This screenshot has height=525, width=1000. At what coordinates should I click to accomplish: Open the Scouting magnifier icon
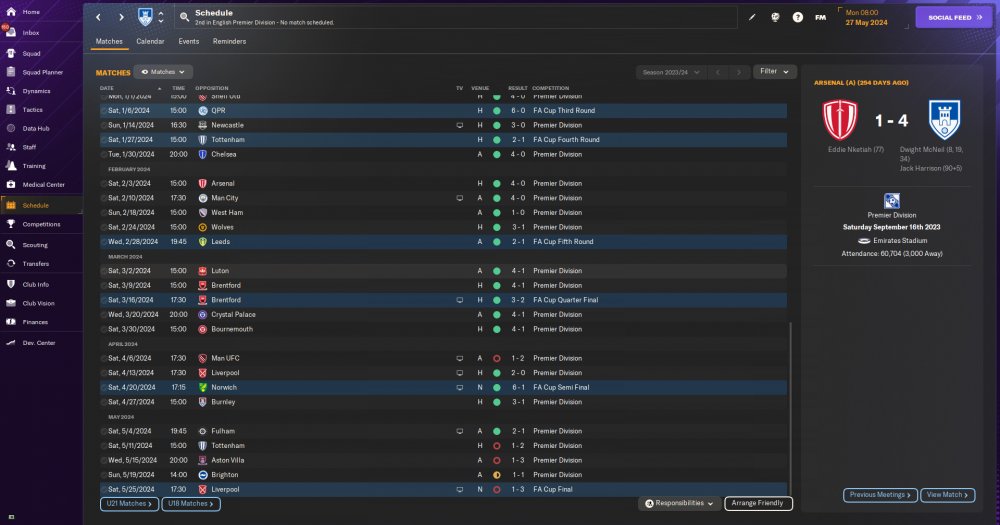pos(11,245)
